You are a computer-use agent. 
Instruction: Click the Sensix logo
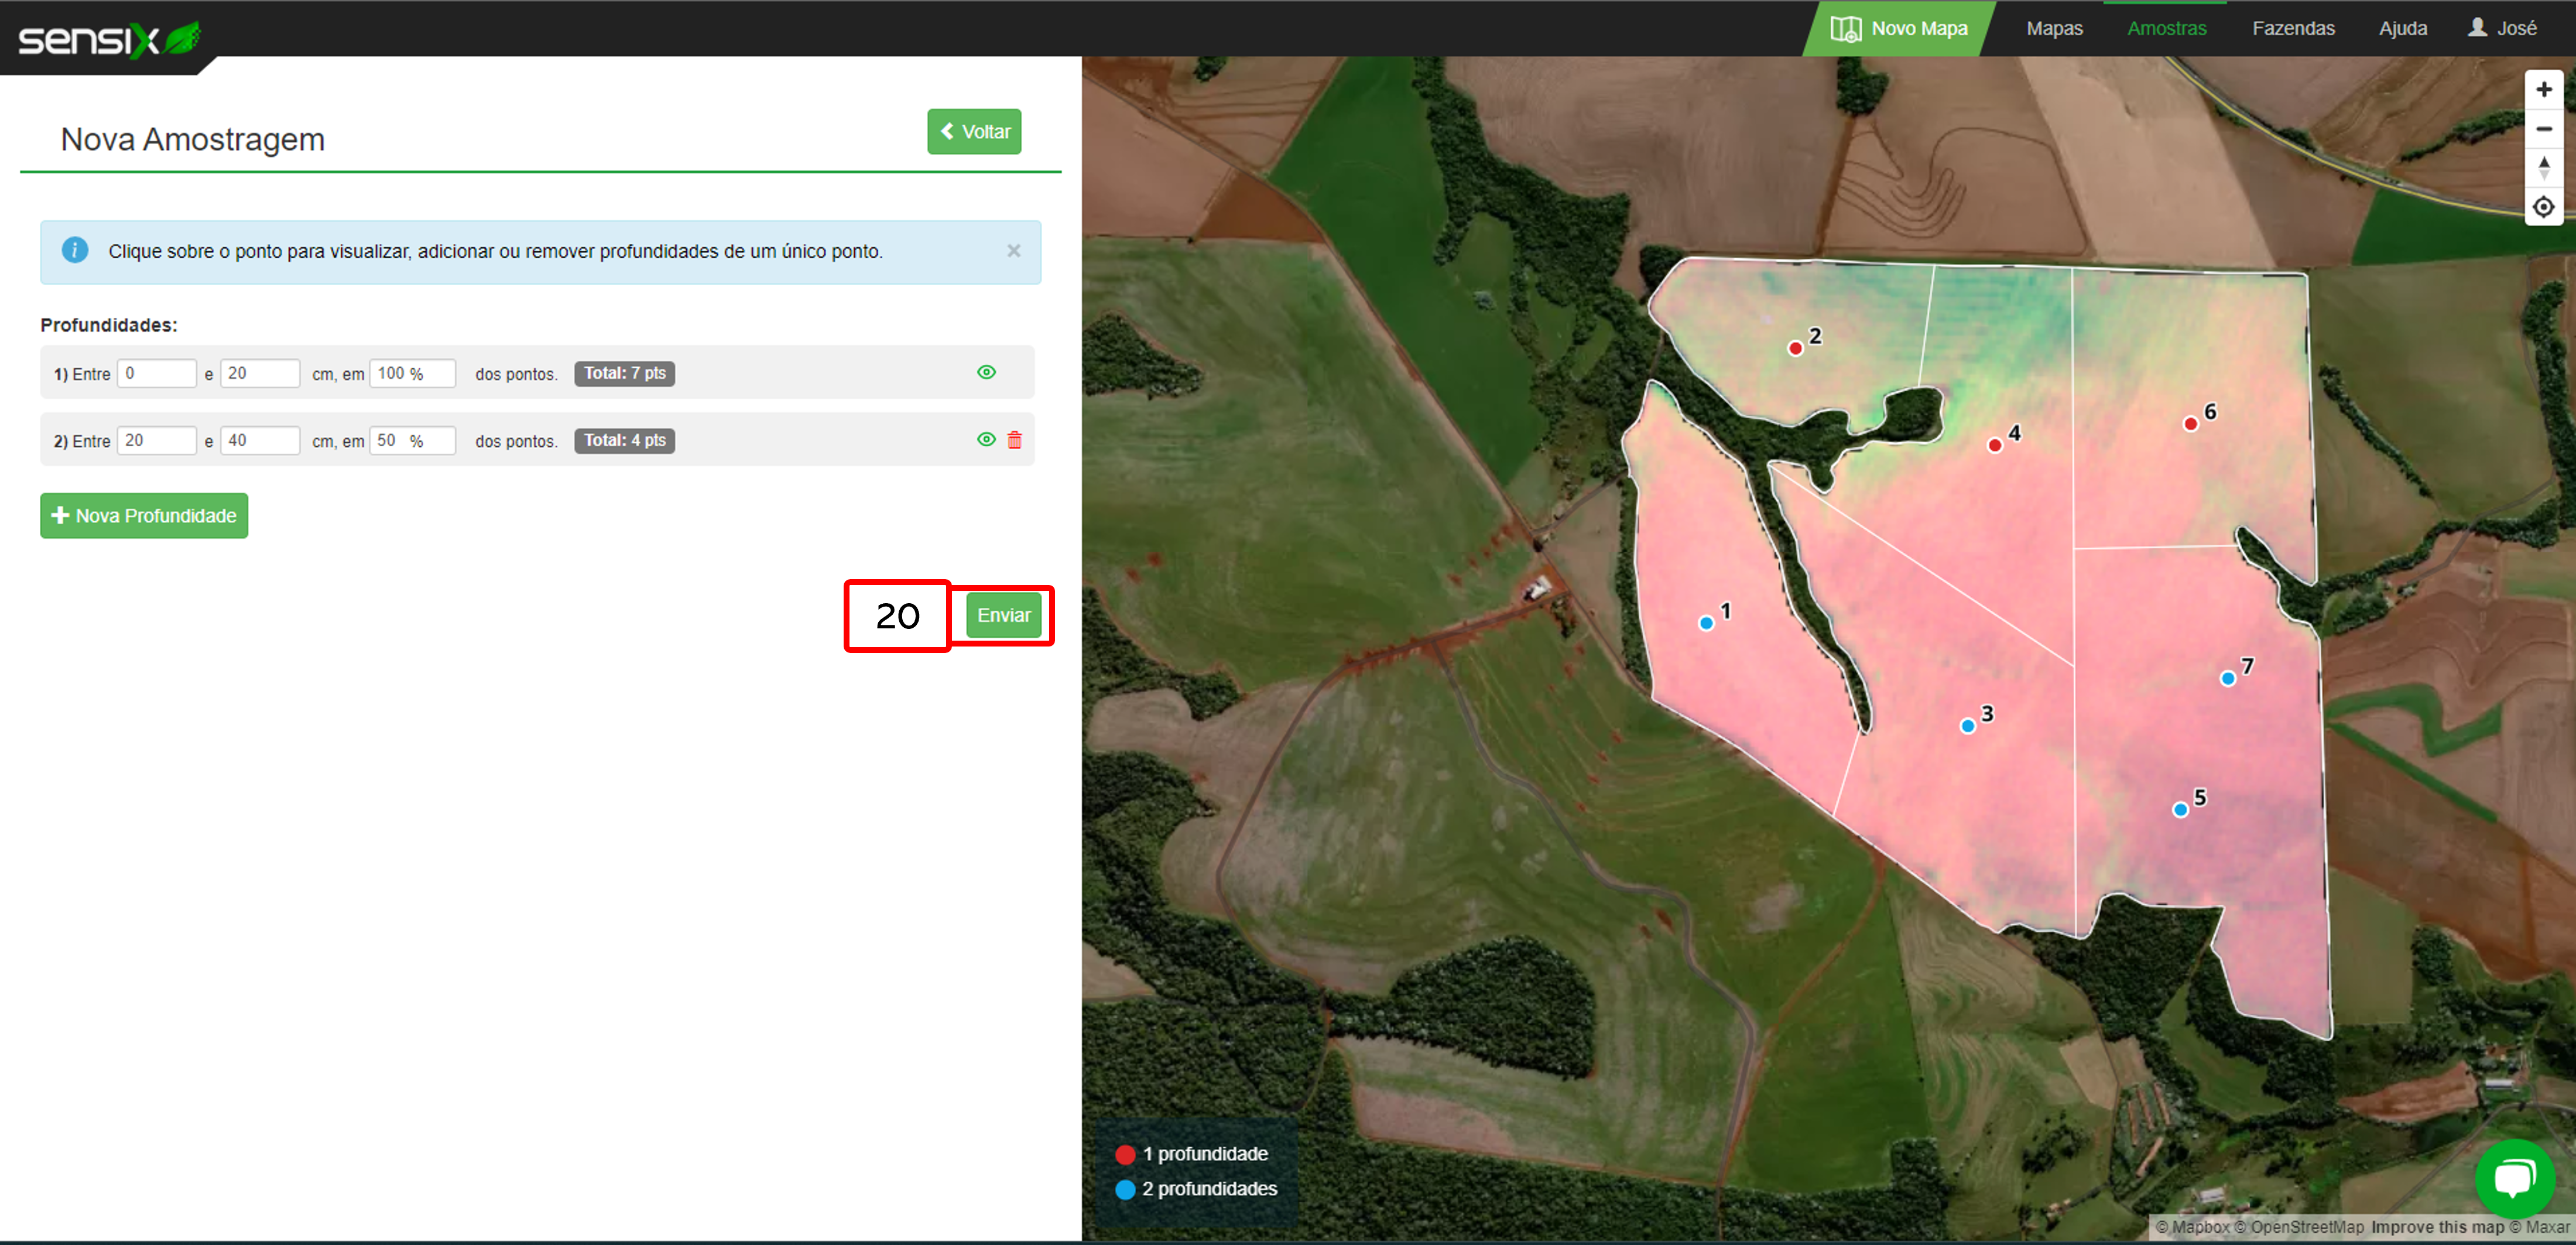coord(109,39)
